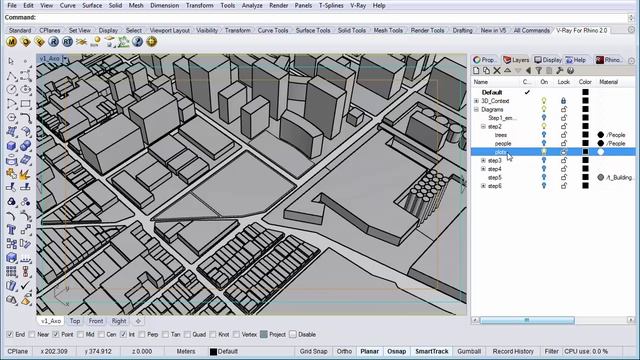Click the move to parent left-arrow icon
The height and width of the screenshot is (360, 640).
pyautogui.click(x=528, y=71)
